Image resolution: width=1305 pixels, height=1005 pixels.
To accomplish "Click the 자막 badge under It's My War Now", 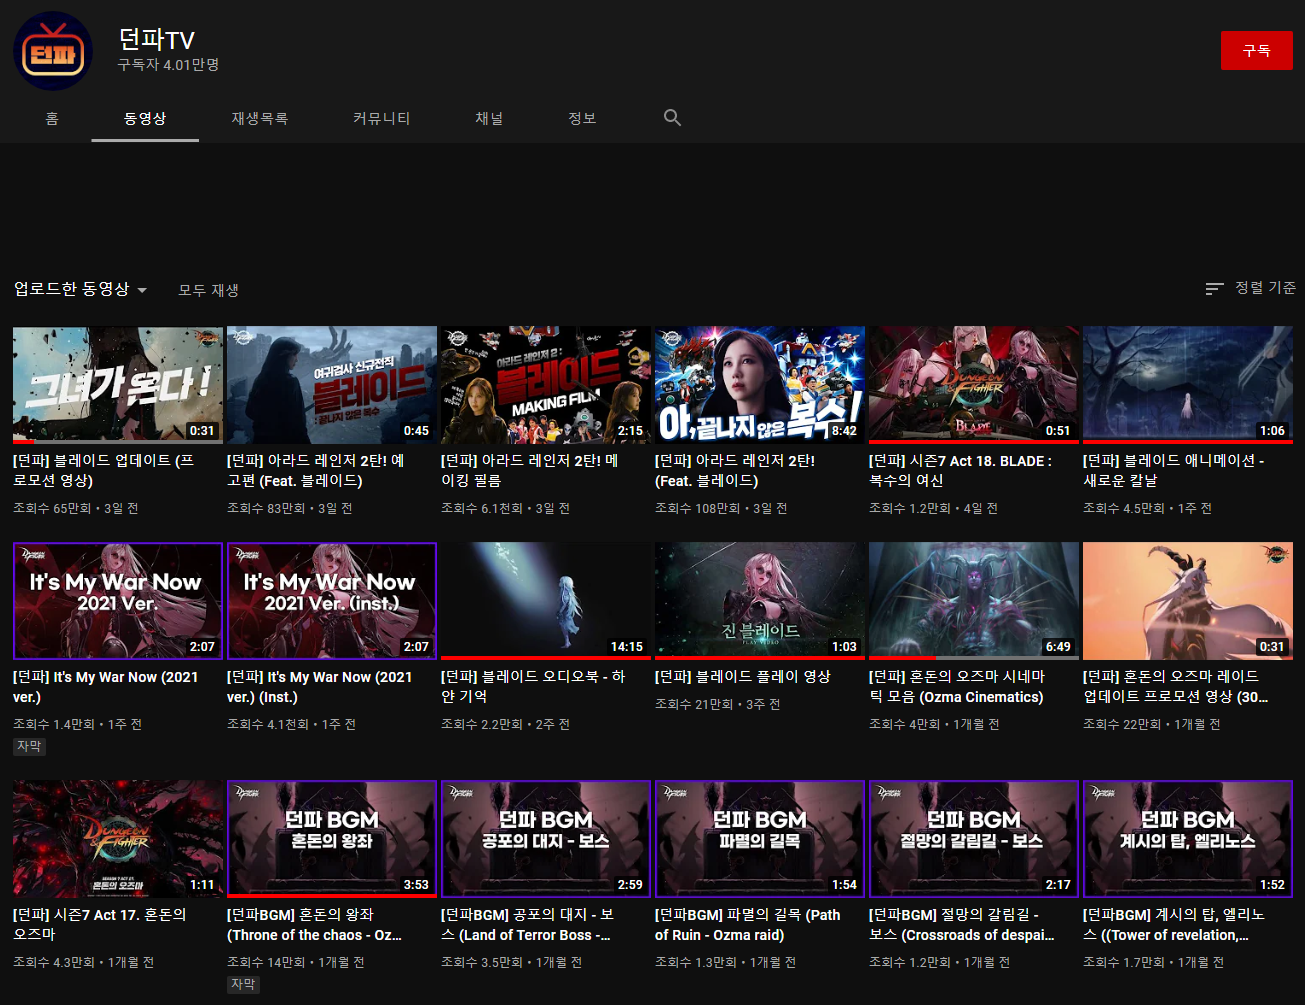I will click(29, 746).
